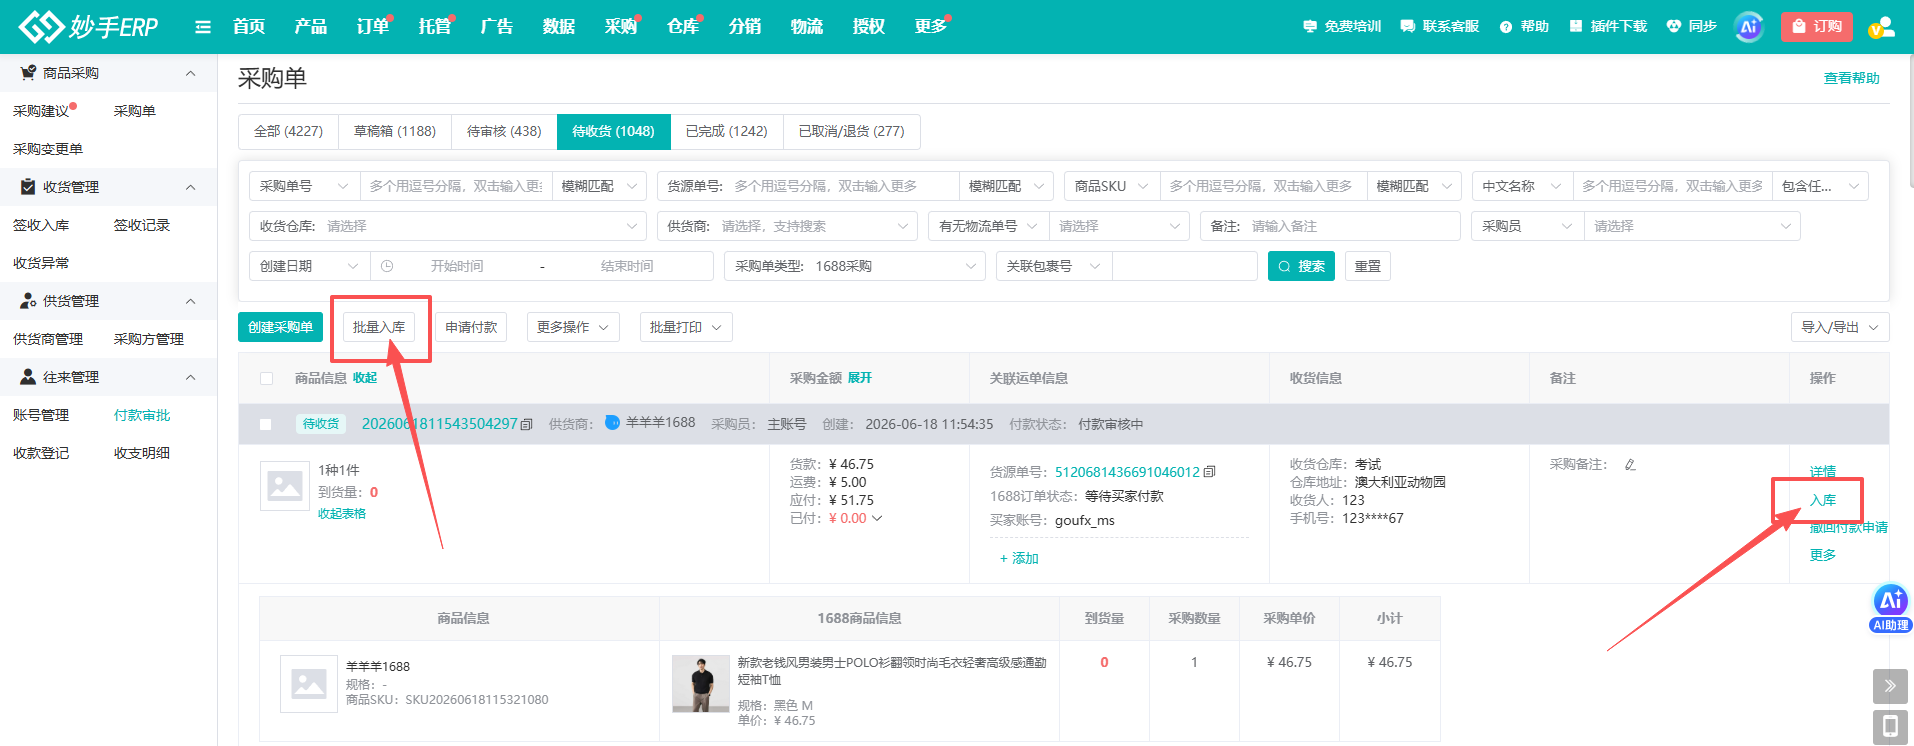
Task: Open the 订单 top menu
Action: point(373,27)
